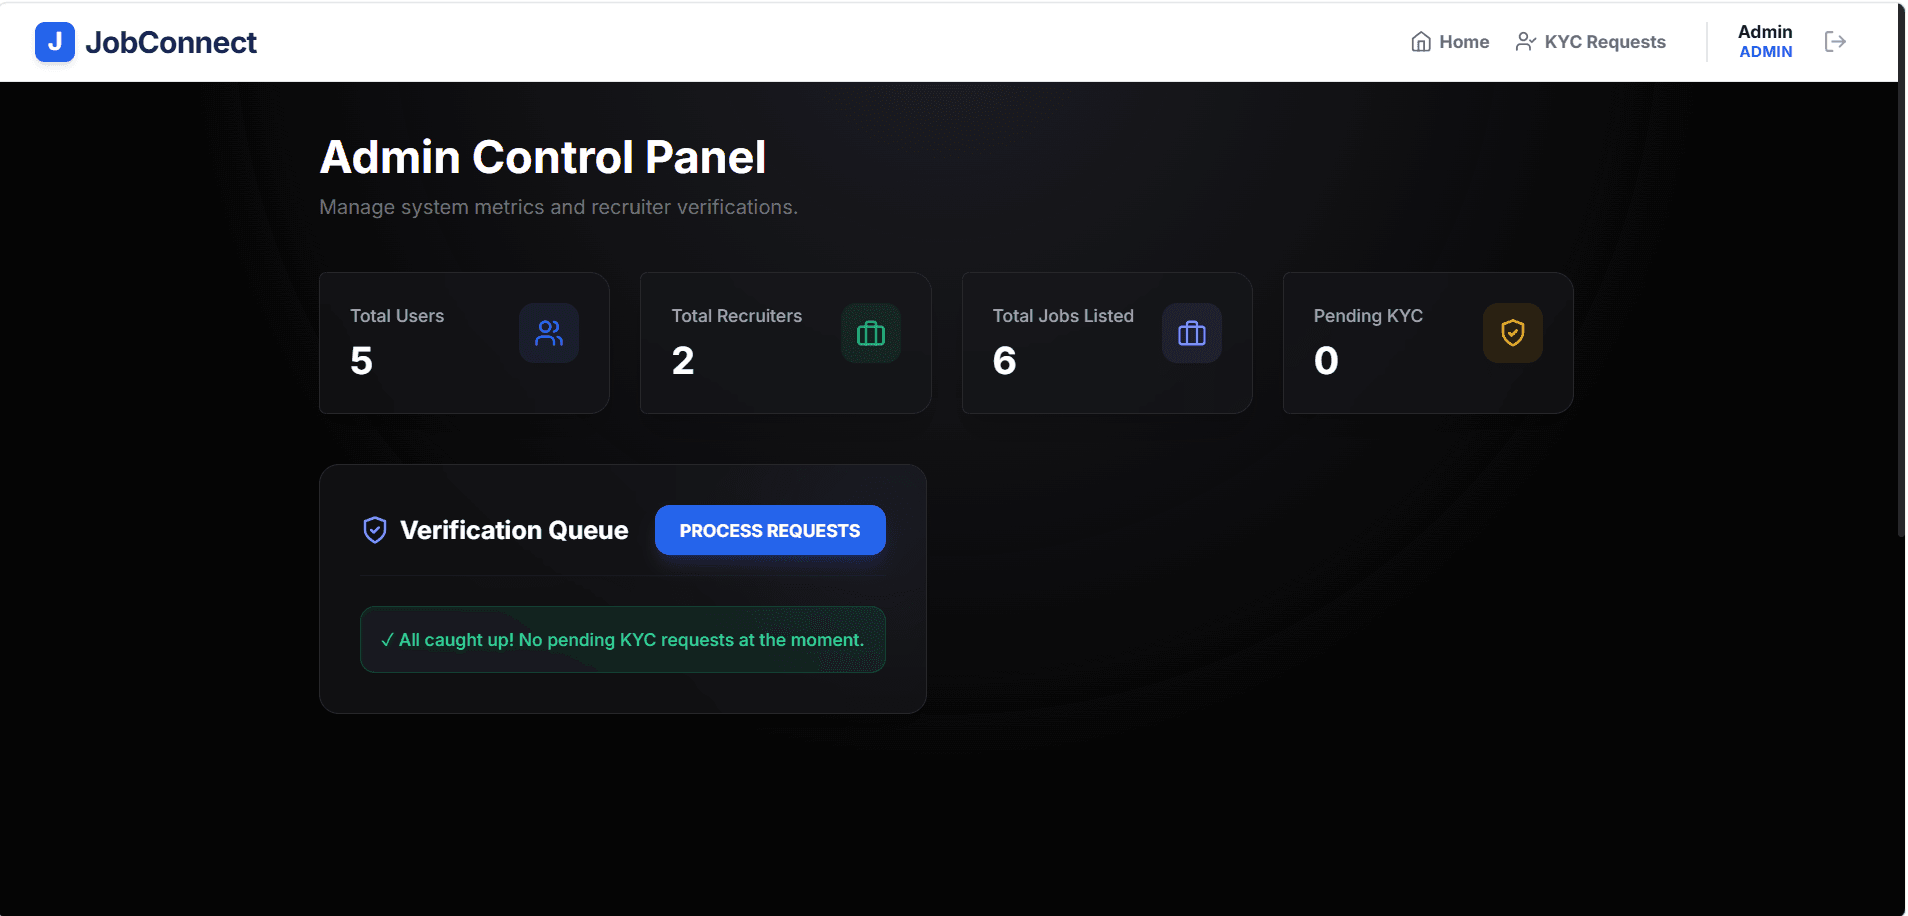Select the Total Jobs Listed card
This screenshot has height=916, width=1908.
(x=1107, y=343)
